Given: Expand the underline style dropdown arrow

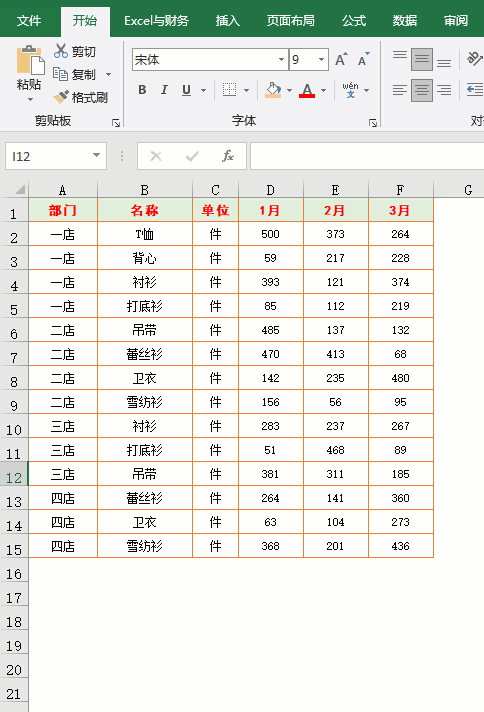Looking at the screenshot, I should (203, 90).
